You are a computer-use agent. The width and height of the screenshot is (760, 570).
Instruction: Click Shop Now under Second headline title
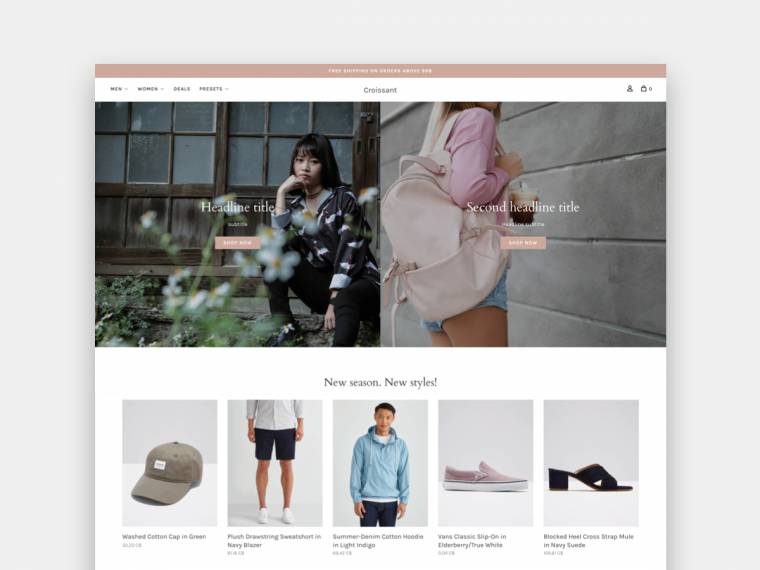523,243
